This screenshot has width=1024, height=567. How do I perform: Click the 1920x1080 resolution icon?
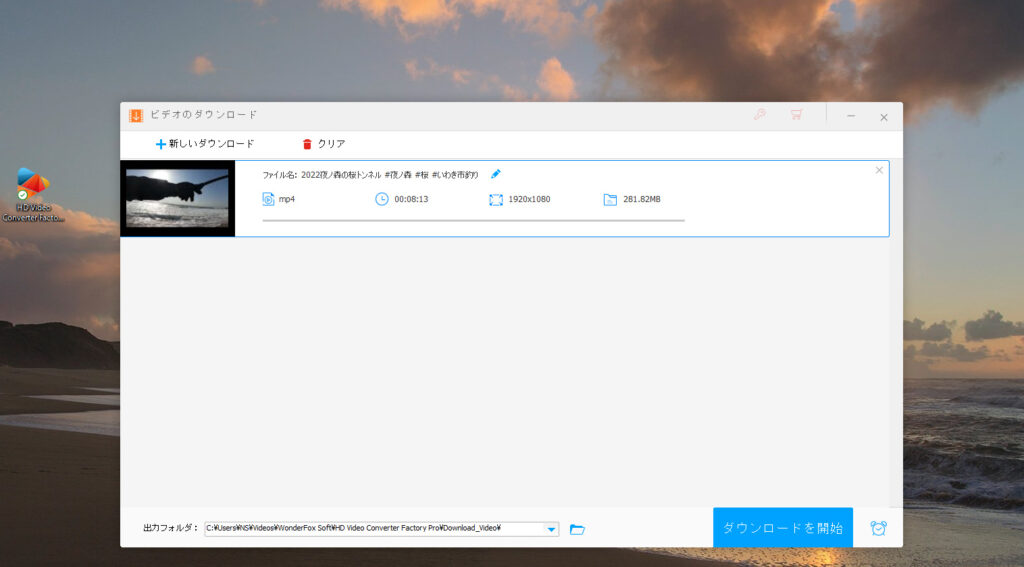(x=495, y=199)
